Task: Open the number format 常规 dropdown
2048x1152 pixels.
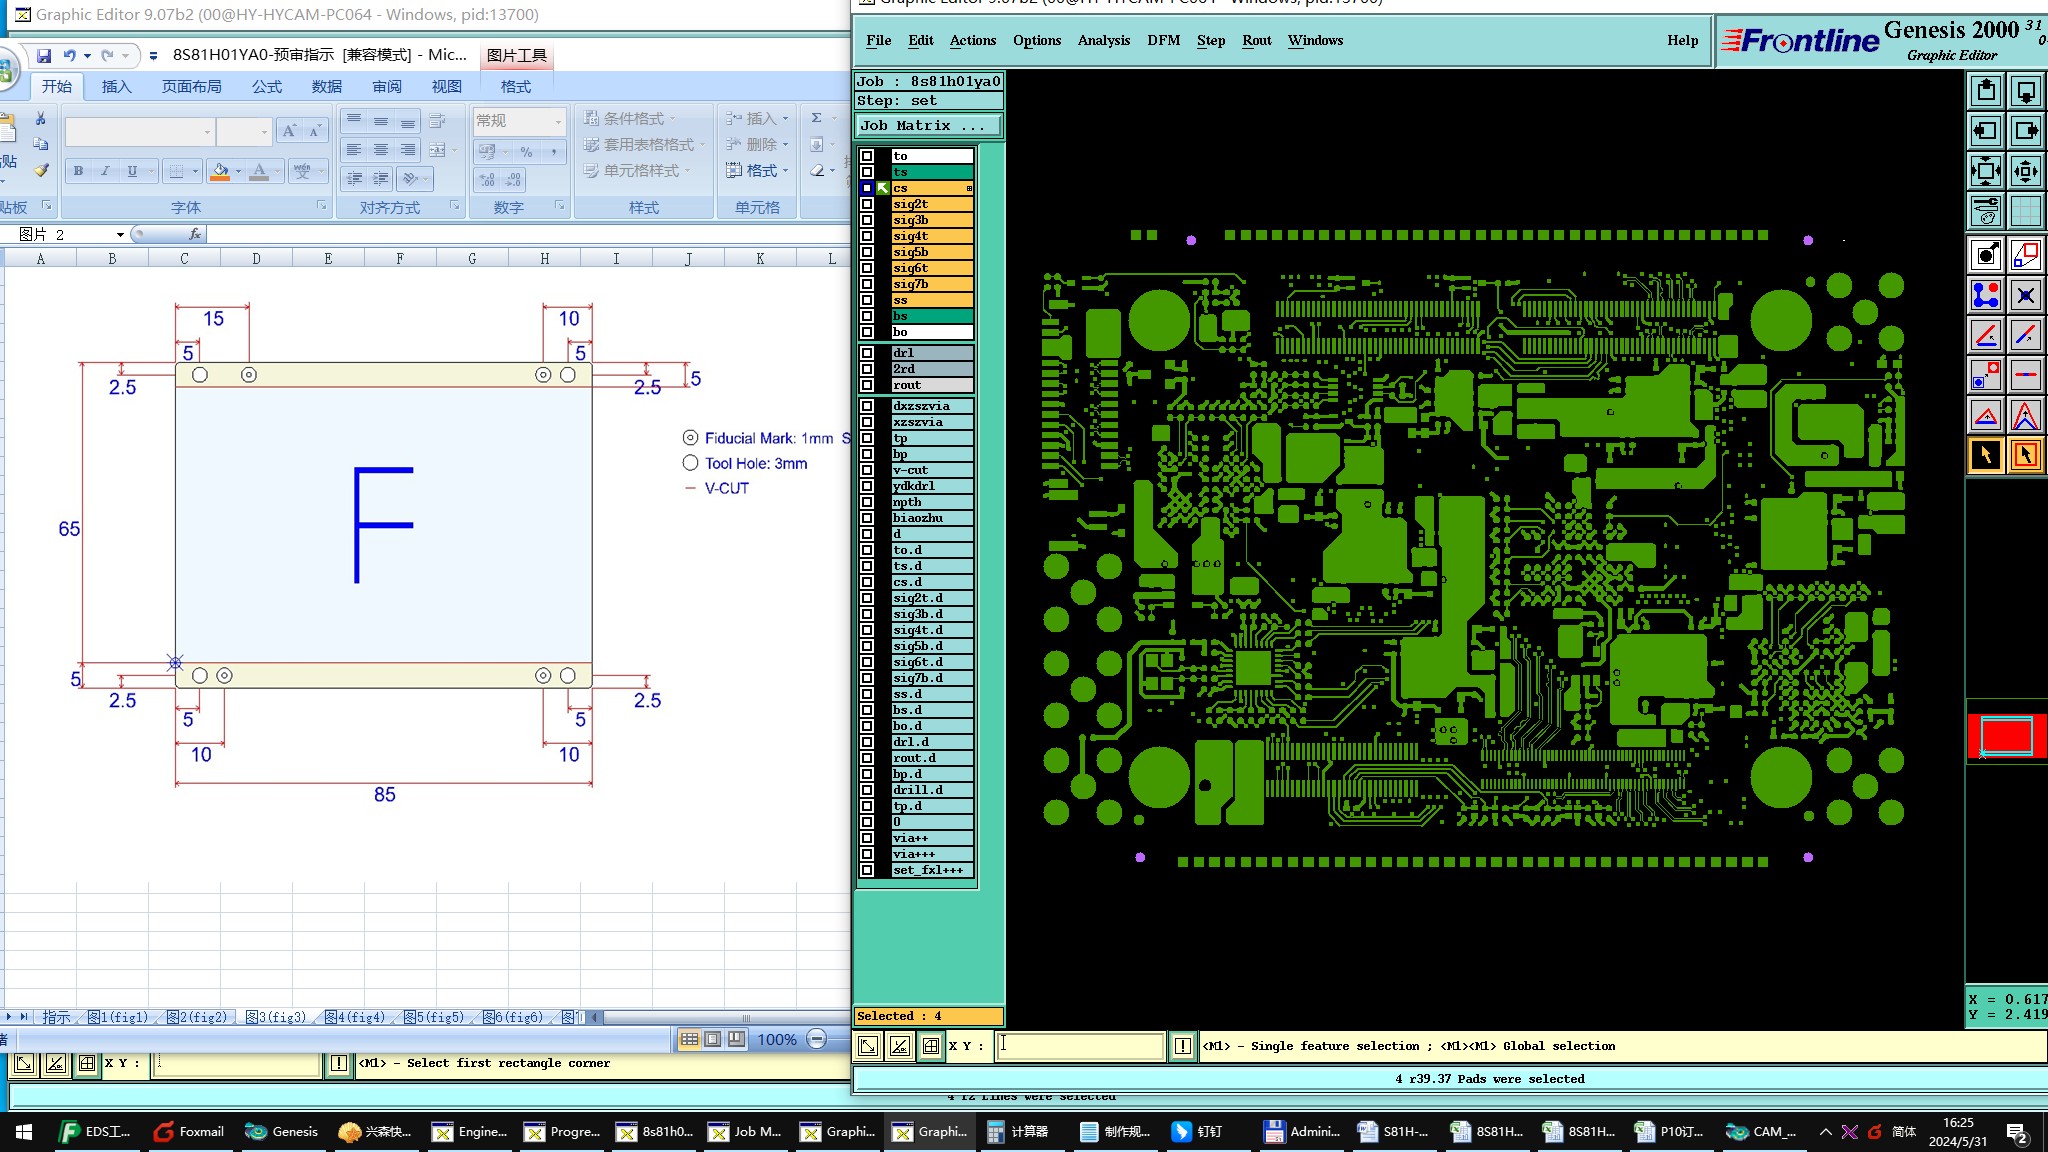Action: pyautogui.click(x=558, y=121)
